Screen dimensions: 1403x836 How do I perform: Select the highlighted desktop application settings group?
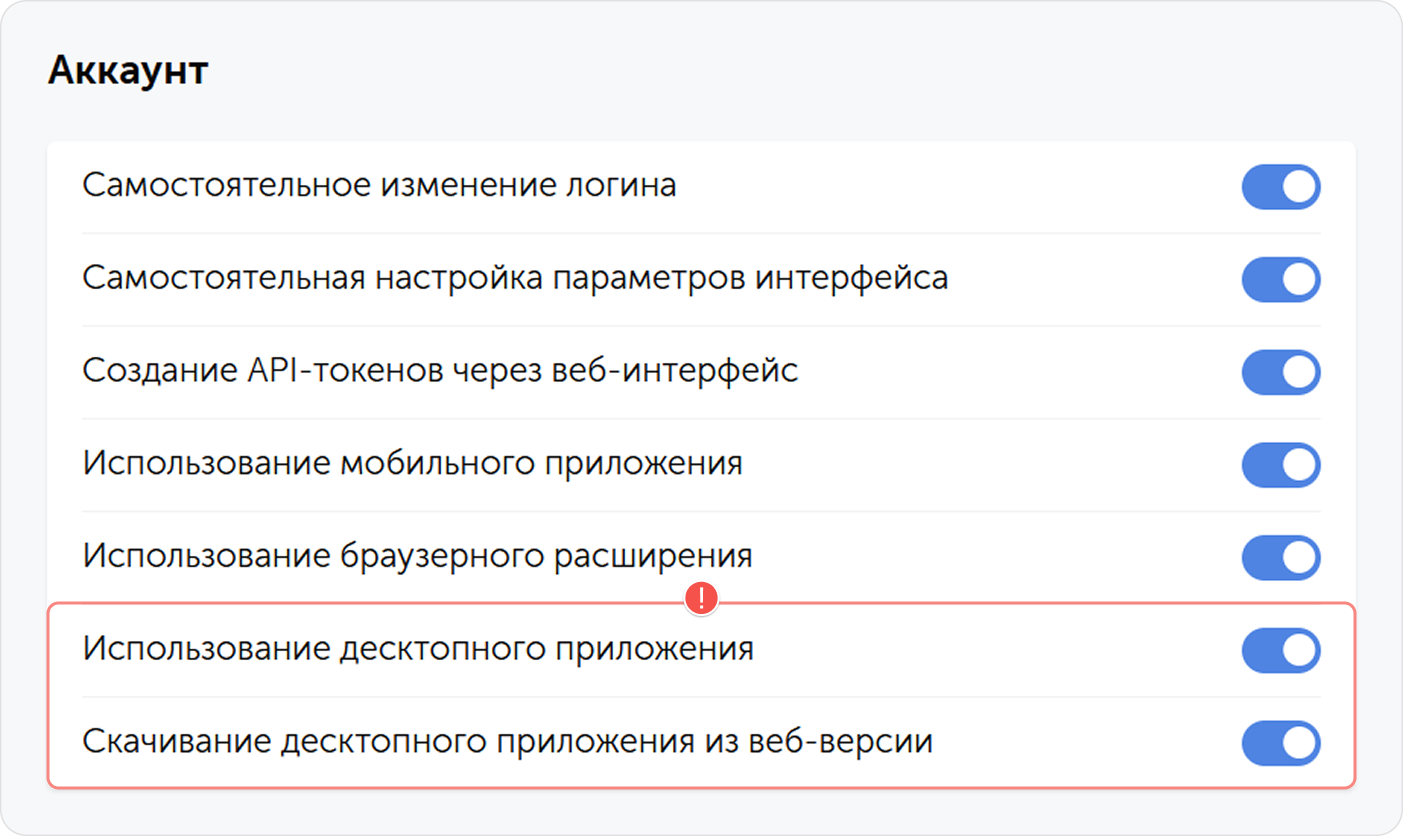click(x=700, y=696)
